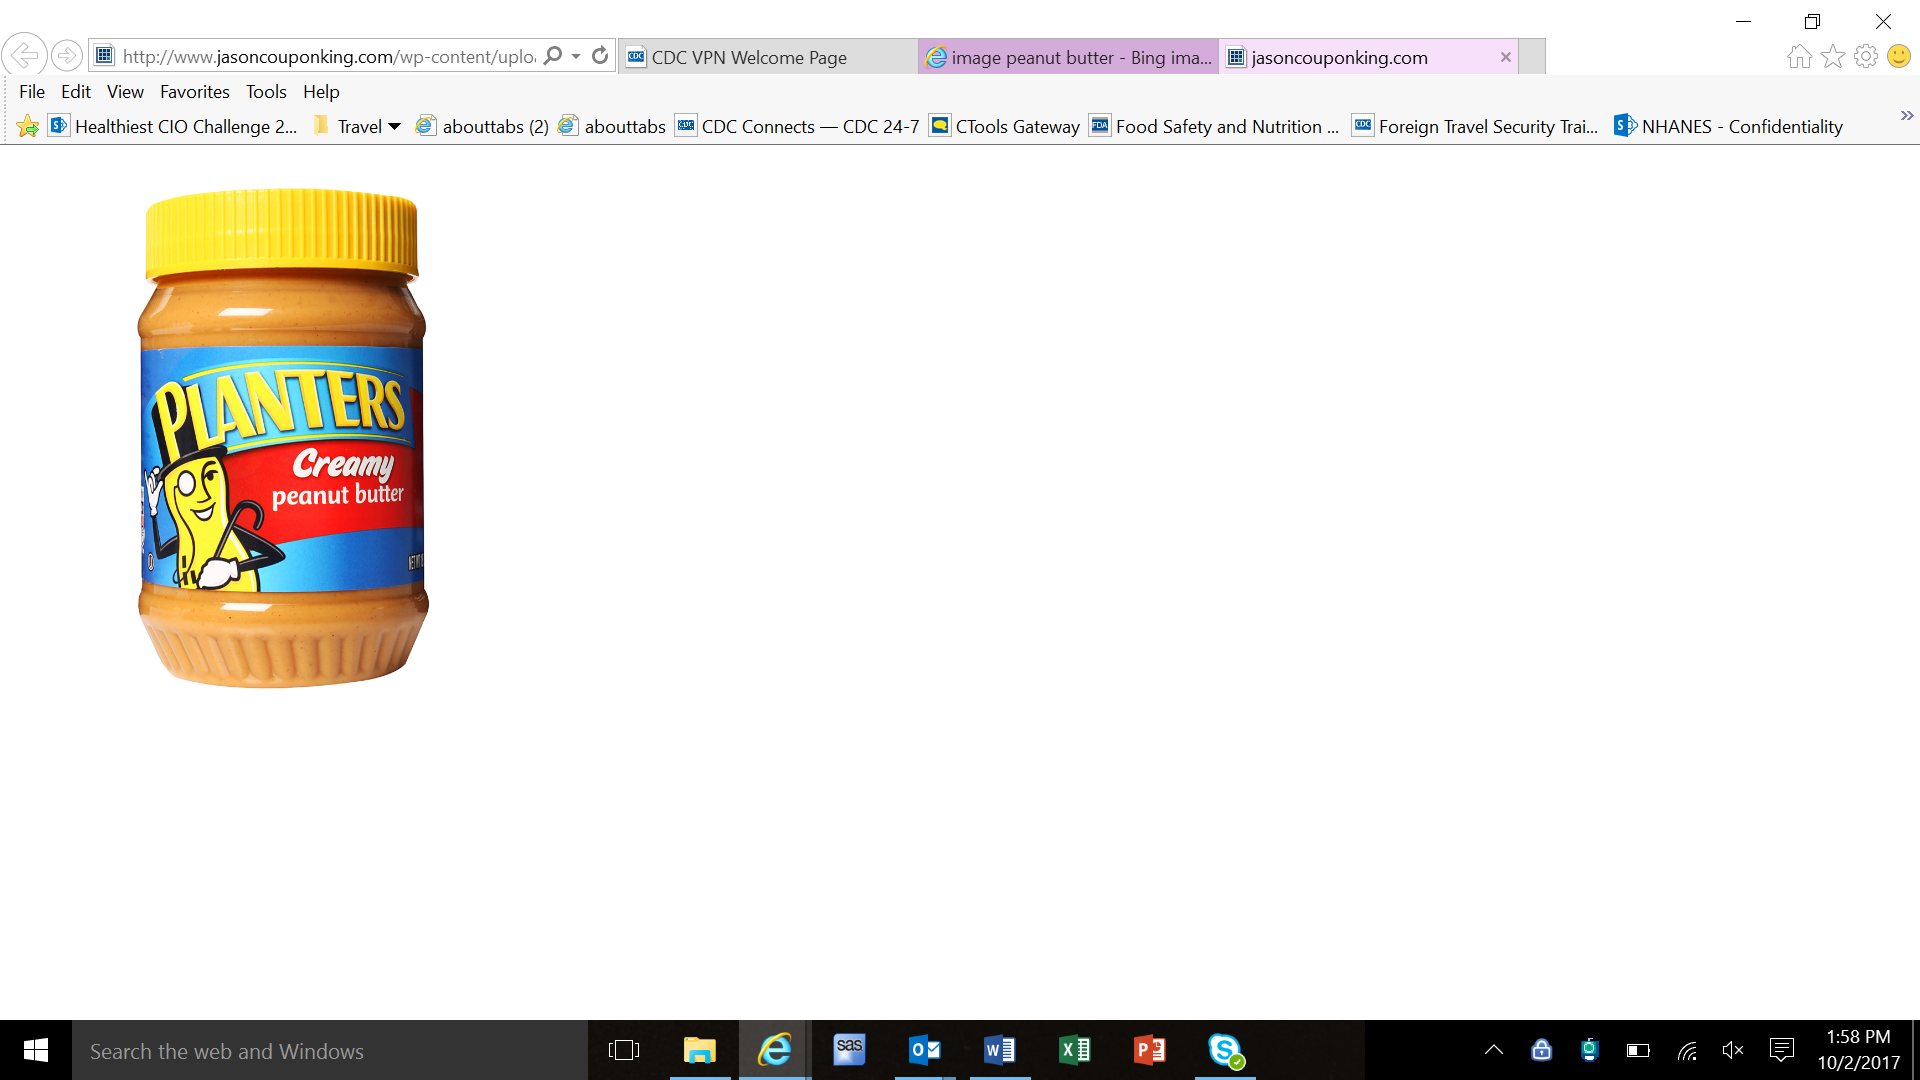The height and width of the screenshot is (1080, 1920).
Task: Click the address bar search magnifier icon
Action: coord(553,56)
